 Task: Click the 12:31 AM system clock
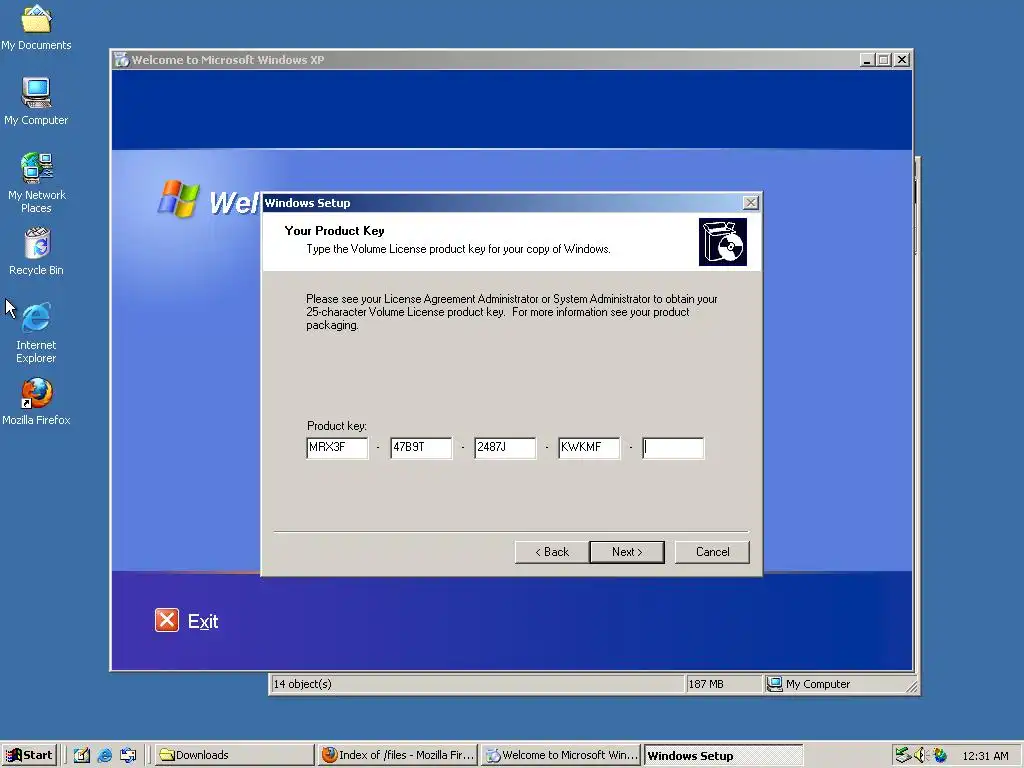pyautogui.click(x=985, y=756)
